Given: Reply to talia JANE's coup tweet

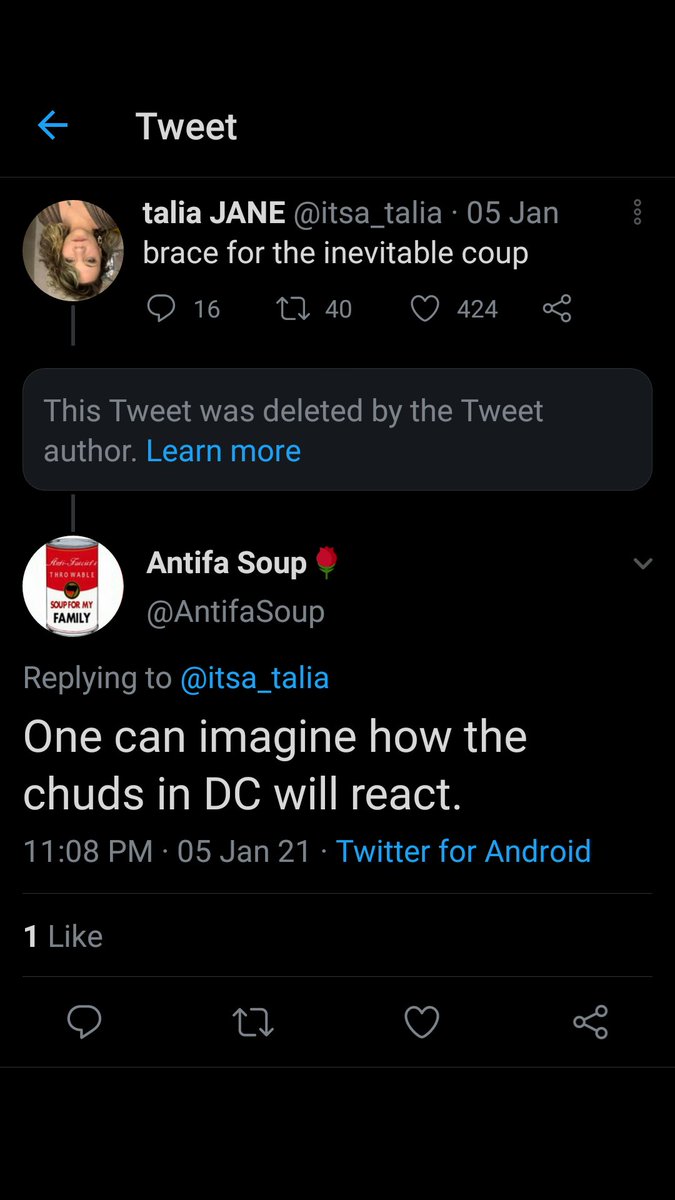Looking at the screenshot, I should pos(161,309).
